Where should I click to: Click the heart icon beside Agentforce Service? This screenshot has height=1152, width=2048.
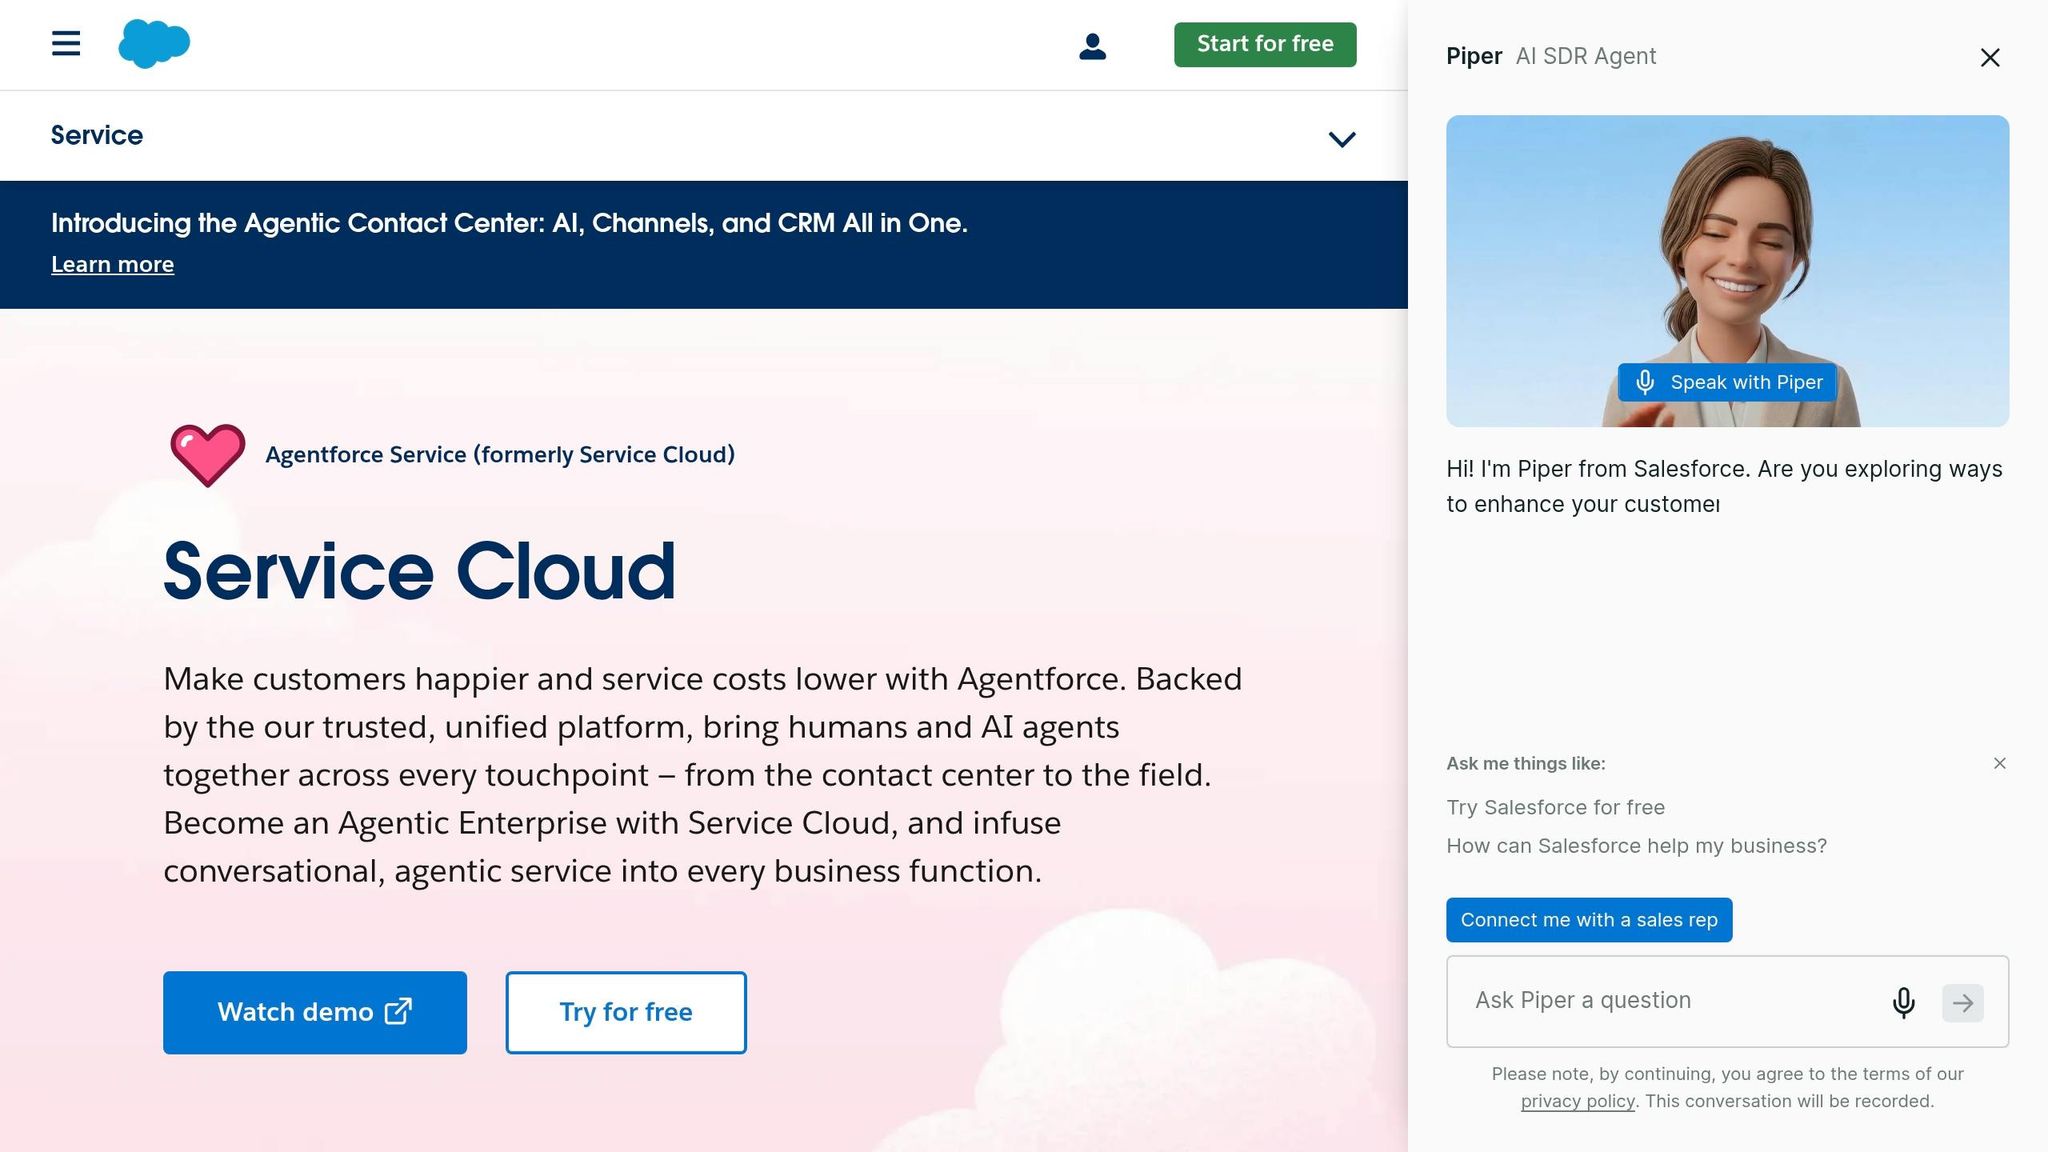click(208, 456)
